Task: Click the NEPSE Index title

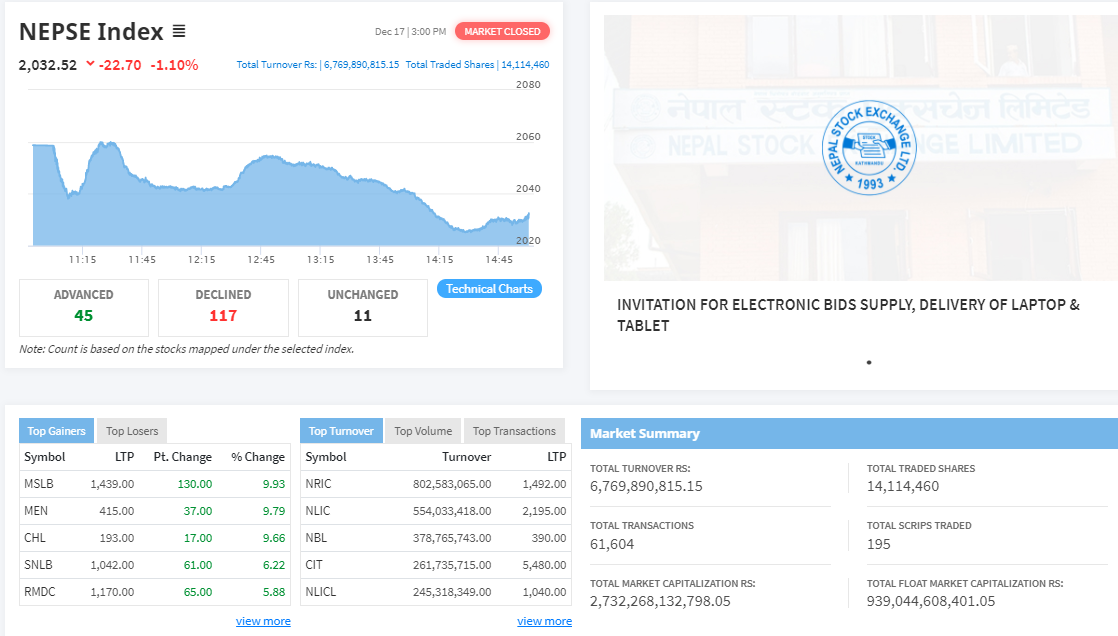Action: click(x=91, y=31)
